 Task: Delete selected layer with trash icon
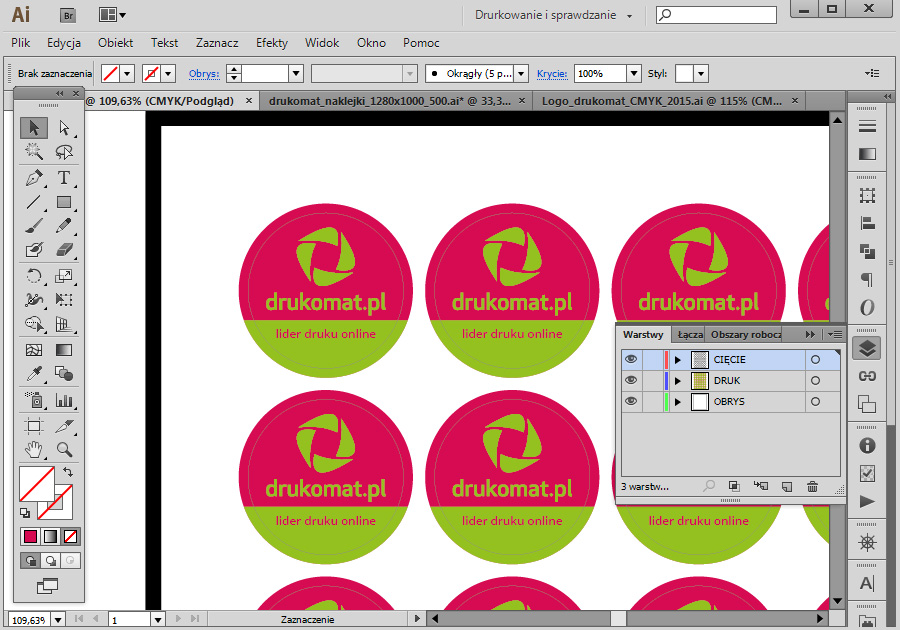812,487
